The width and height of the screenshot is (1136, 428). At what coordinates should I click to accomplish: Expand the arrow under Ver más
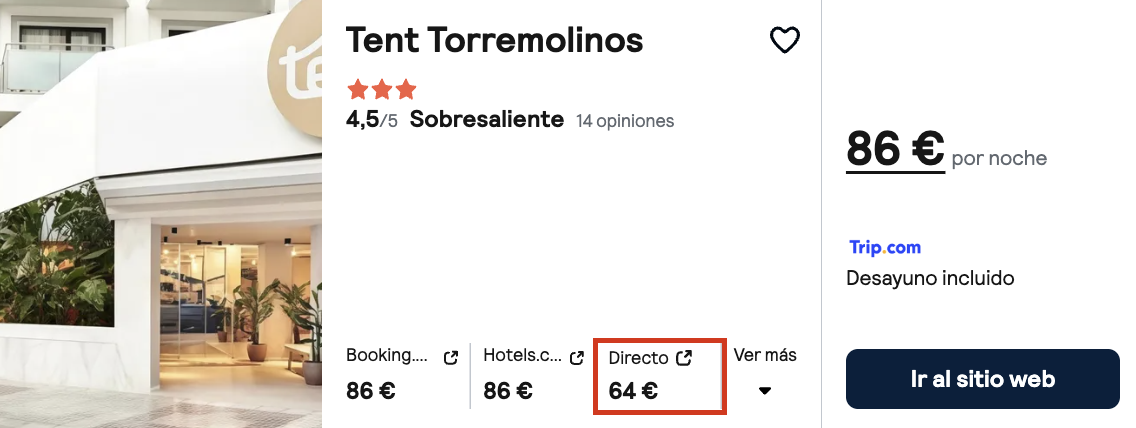[x=764, y=391]
